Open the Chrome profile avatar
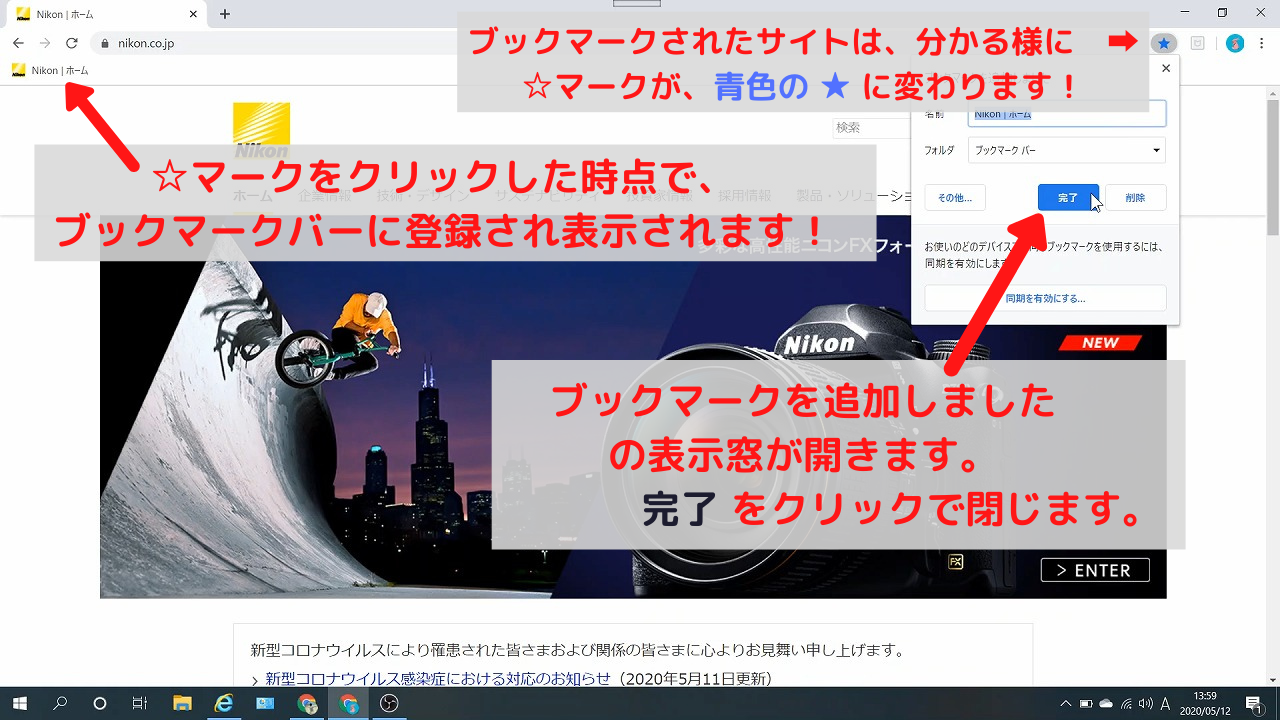The image size is (1280, 720). click(1235, 43)
